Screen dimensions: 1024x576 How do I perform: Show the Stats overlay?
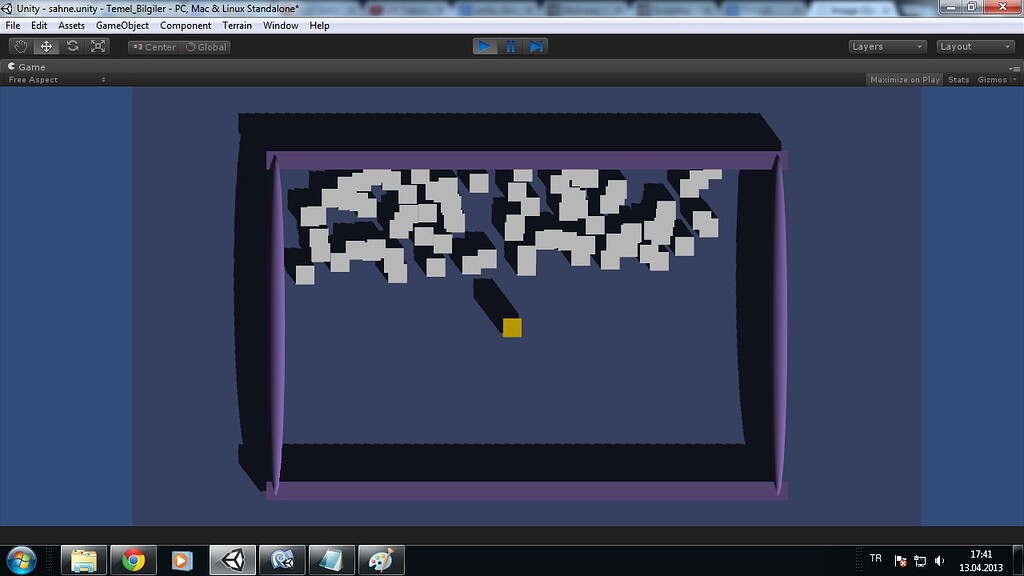coord(958,80)
